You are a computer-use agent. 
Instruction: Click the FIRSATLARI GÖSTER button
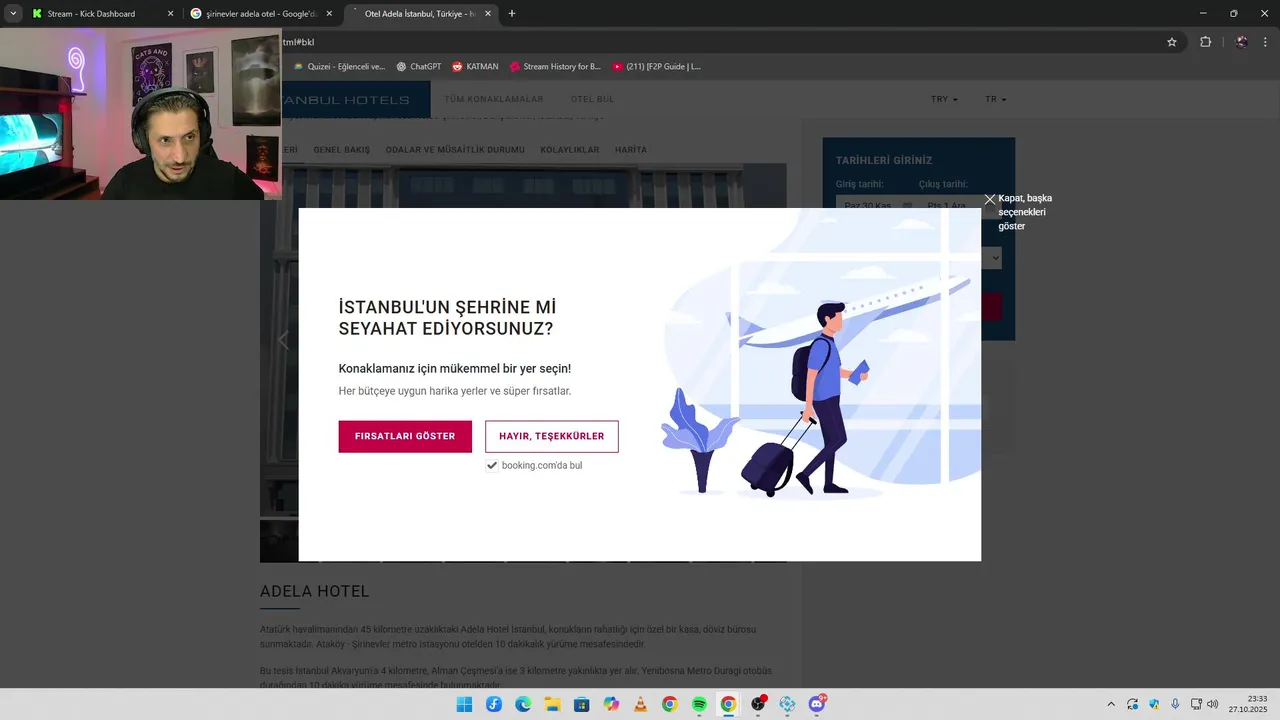pyautogui.click(x=405, y=437)
